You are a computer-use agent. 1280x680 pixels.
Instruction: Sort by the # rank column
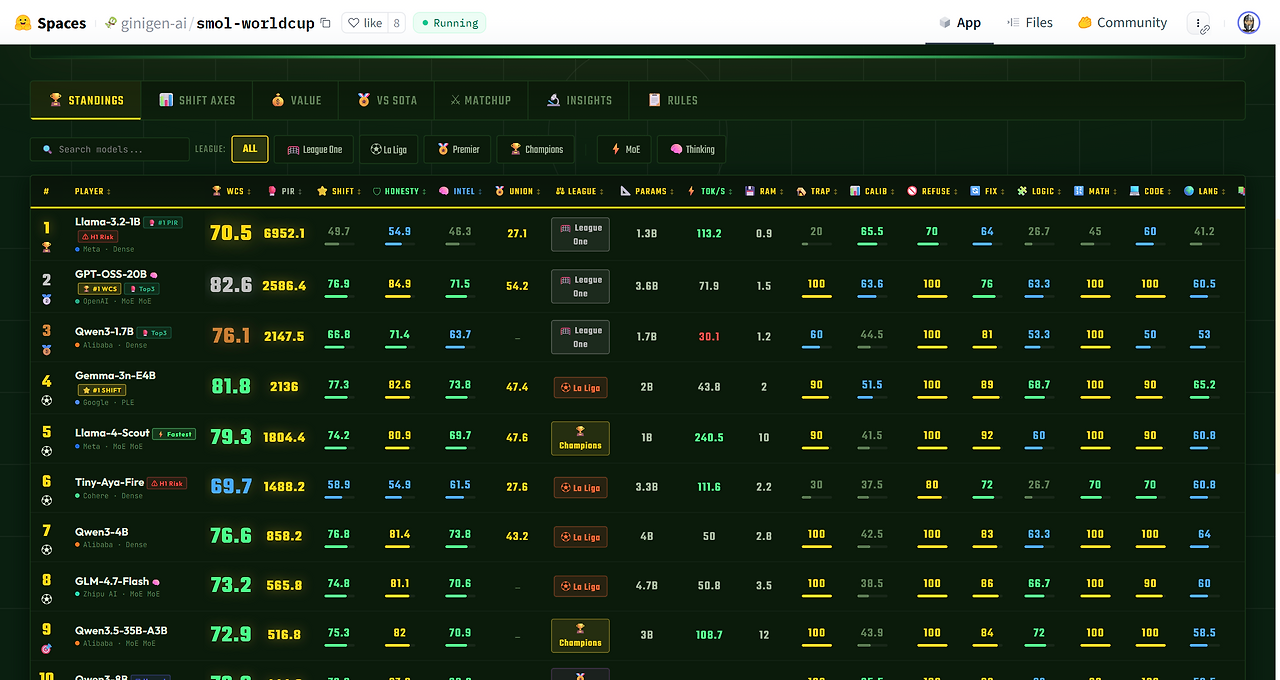coord(46,191)
